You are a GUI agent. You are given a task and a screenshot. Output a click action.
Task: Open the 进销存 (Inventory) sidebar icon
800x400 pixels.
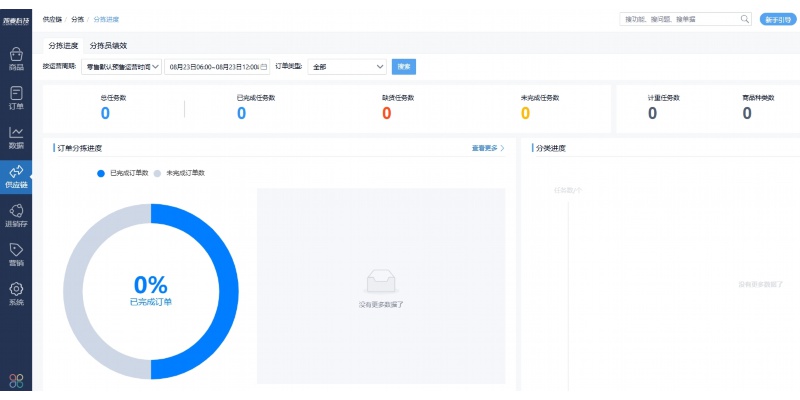click(x=16, y=214)
